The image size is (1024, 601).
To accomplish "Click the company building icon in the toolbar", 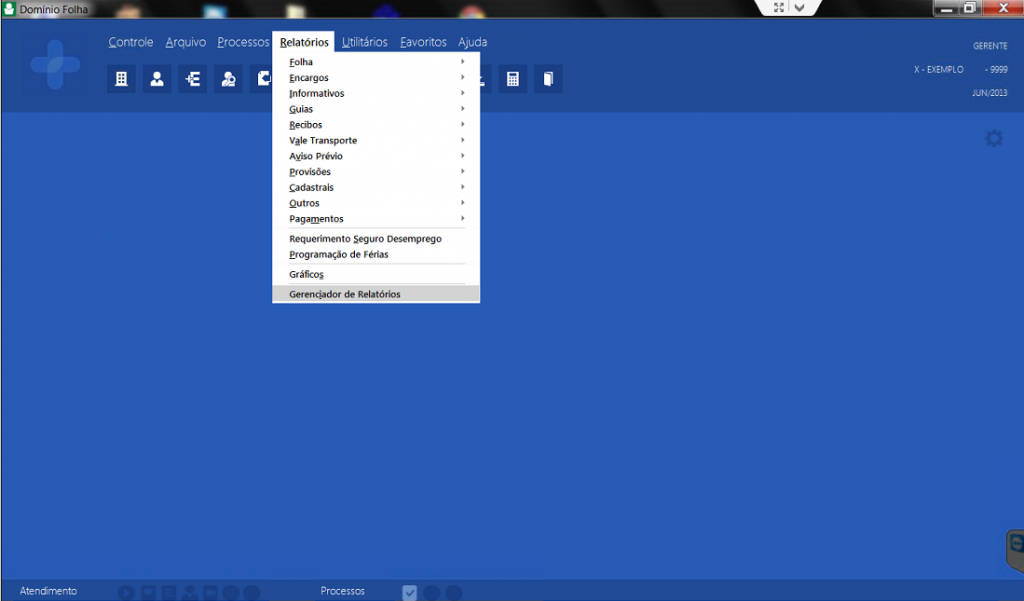I will [121, 79].
